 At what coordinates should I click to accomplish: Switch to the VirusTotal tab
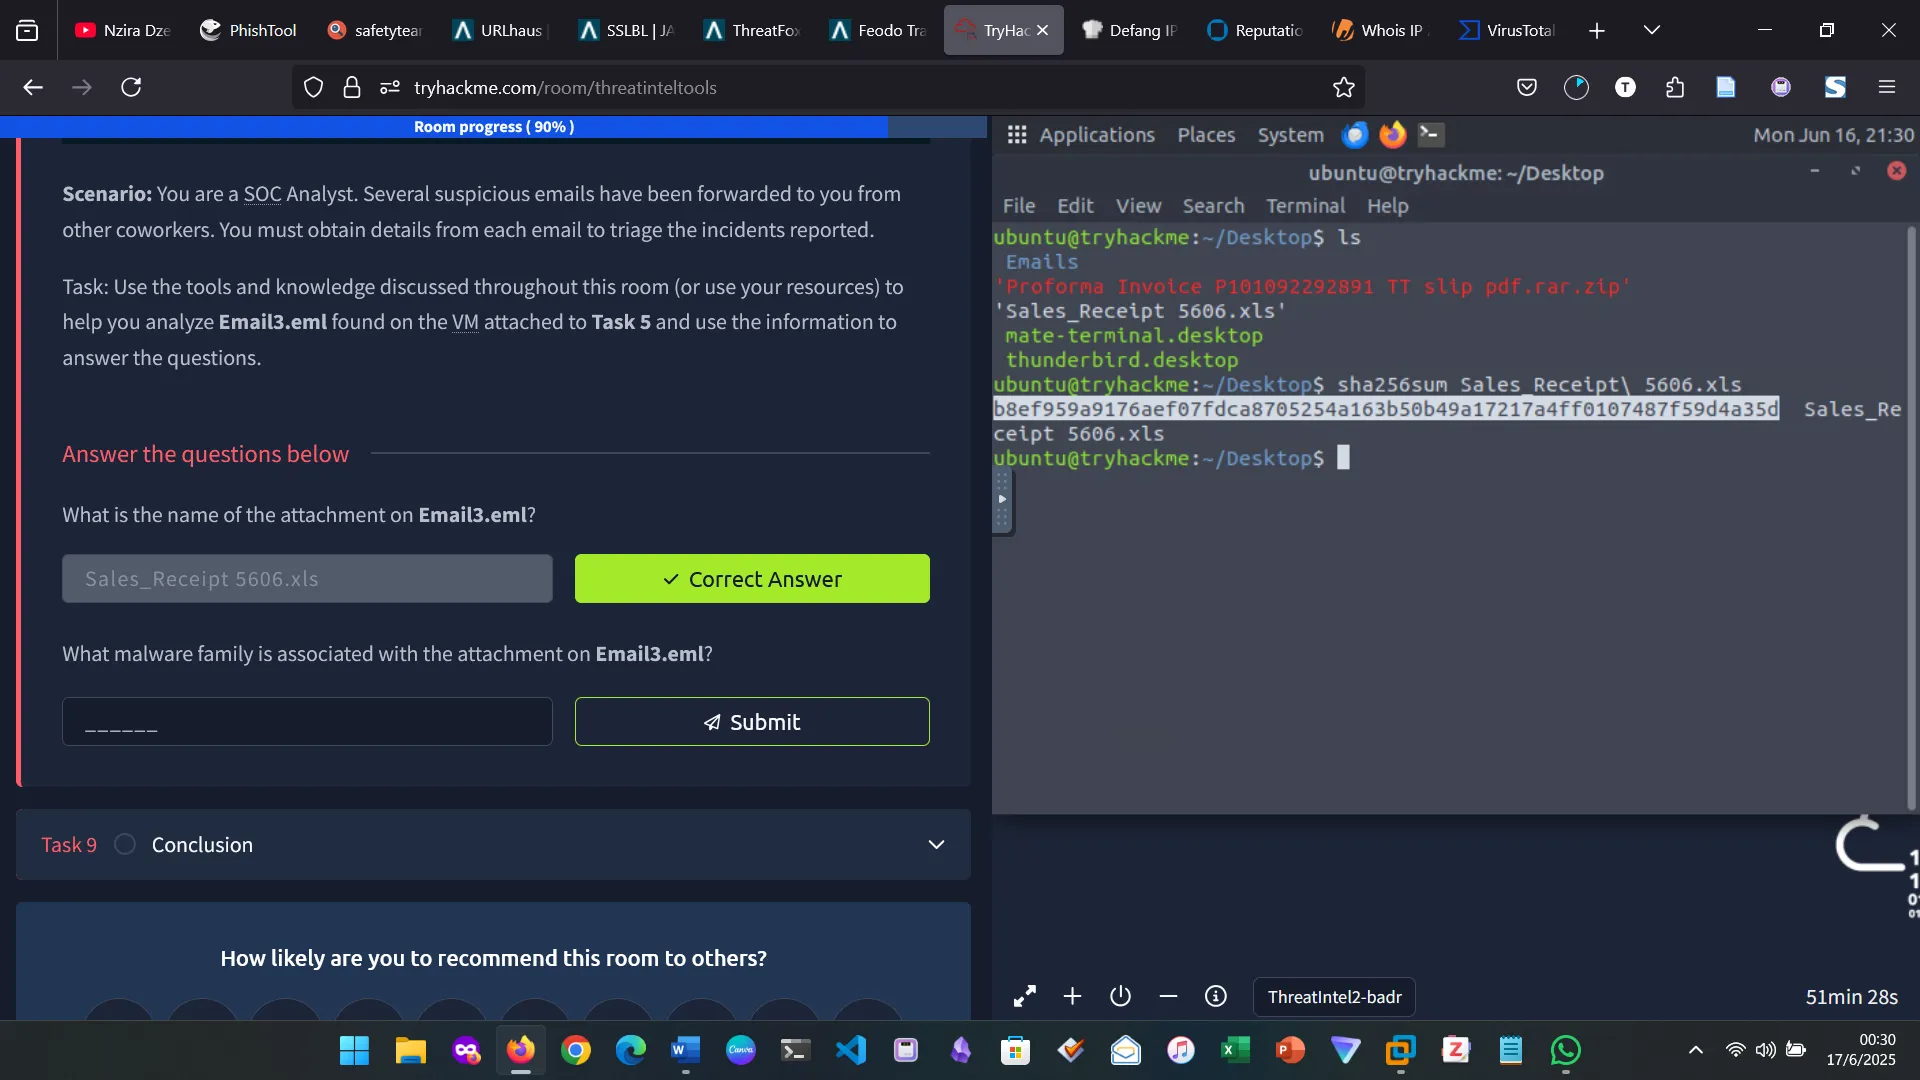(x=1507, y=30)
